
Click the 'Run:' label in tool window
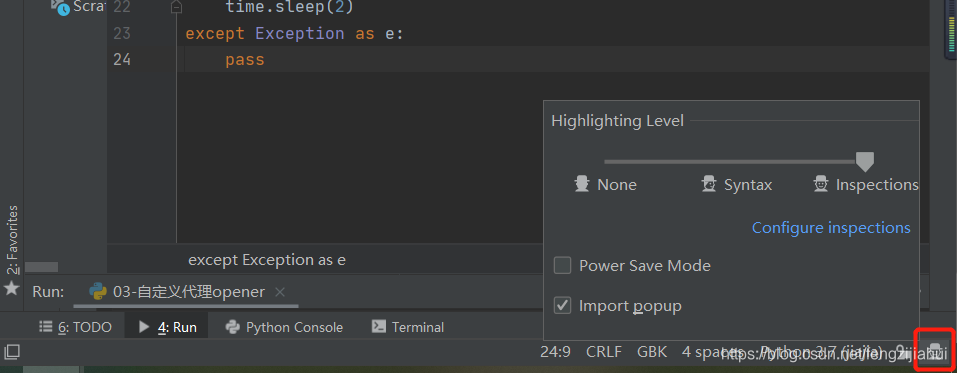[x=48, y=292]
